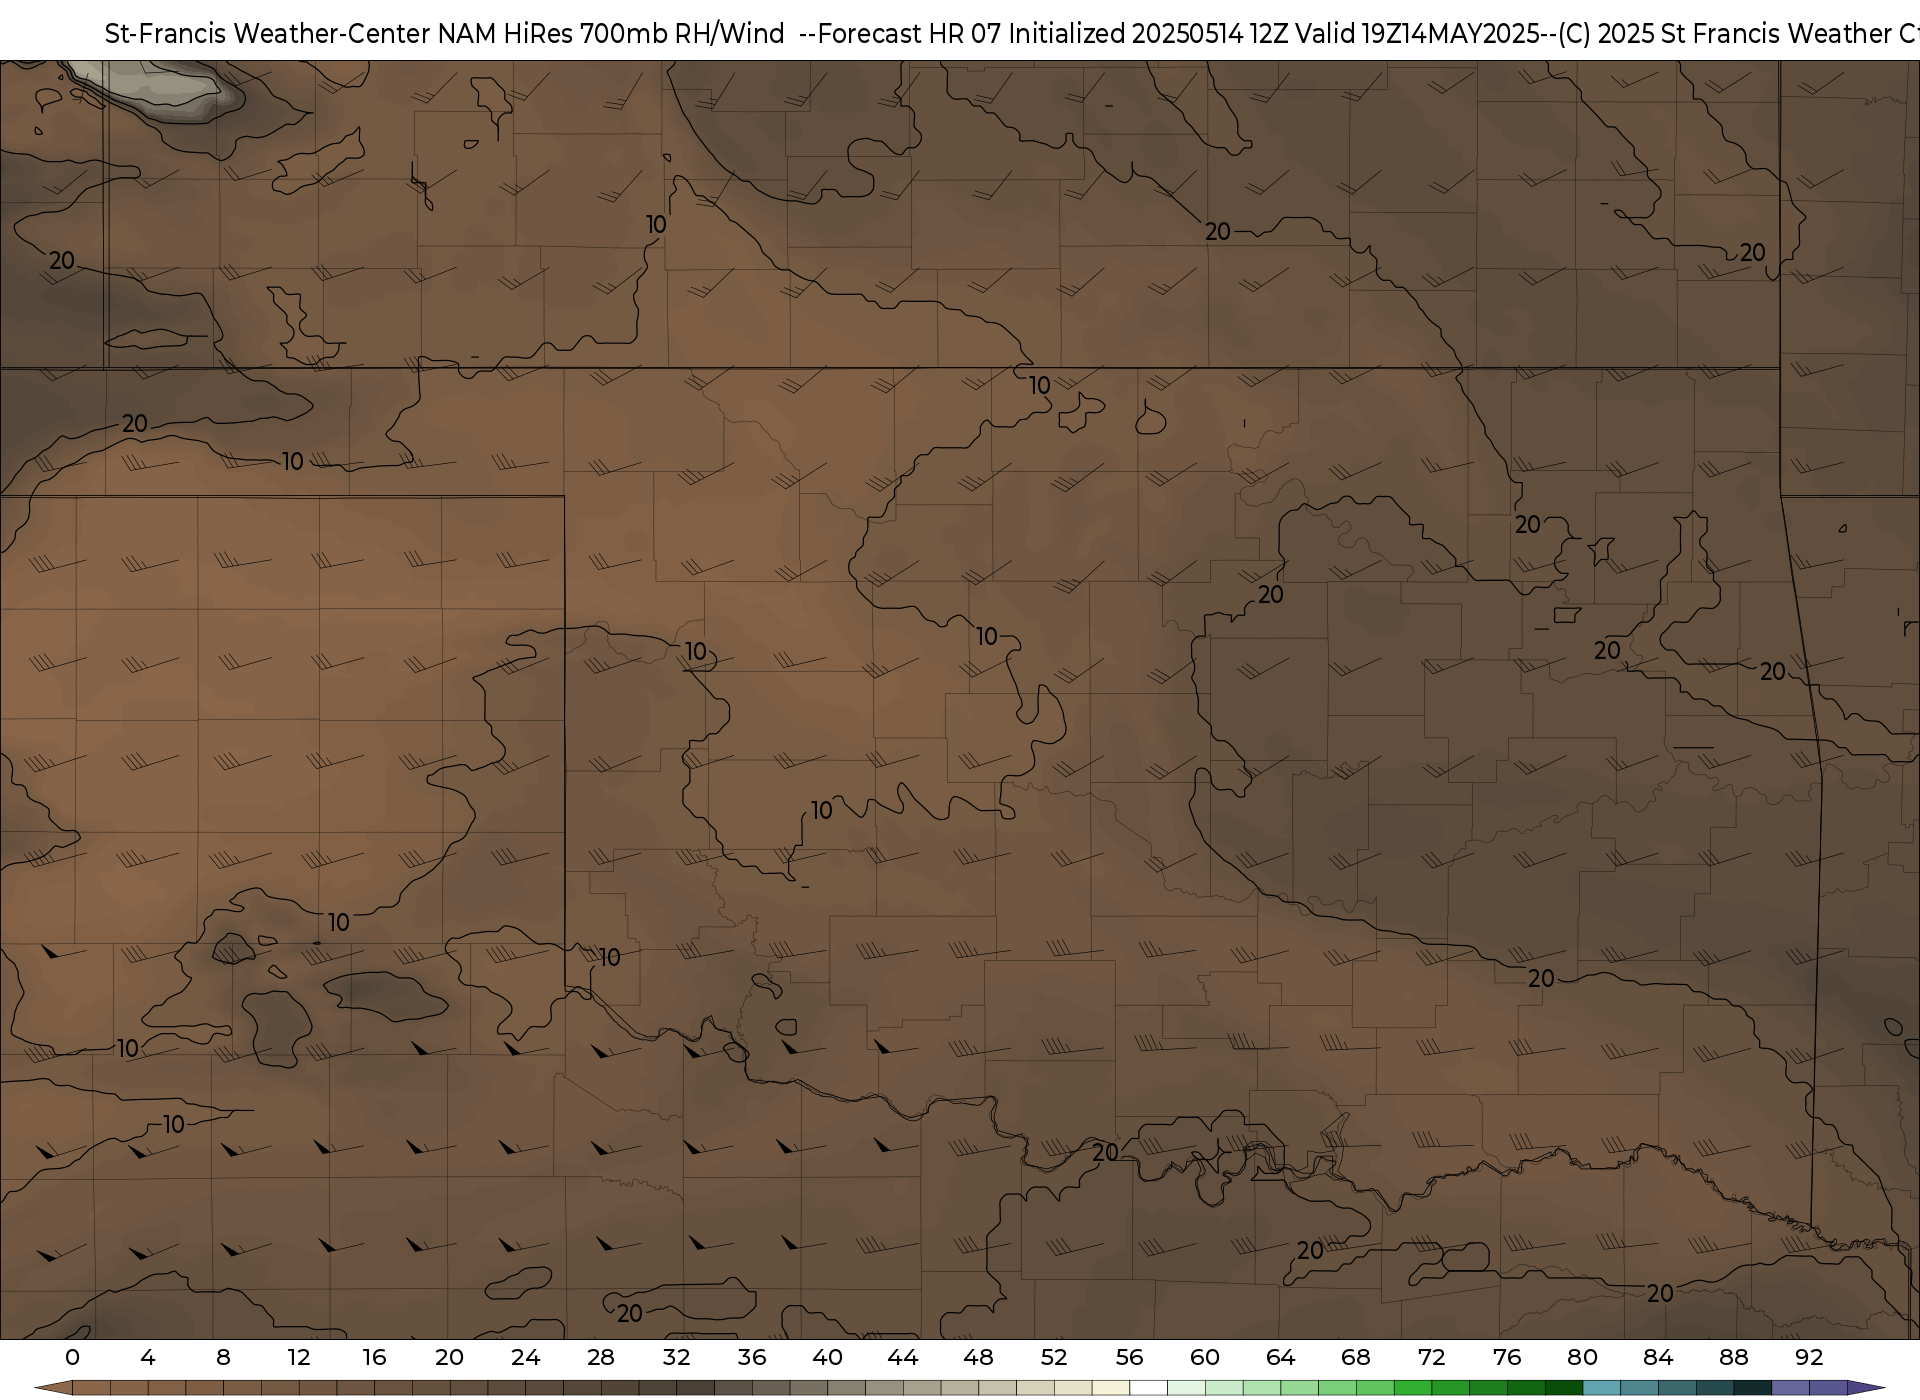
Task: Click the left arrow end of the colorbar
Action: (54, 1388)
